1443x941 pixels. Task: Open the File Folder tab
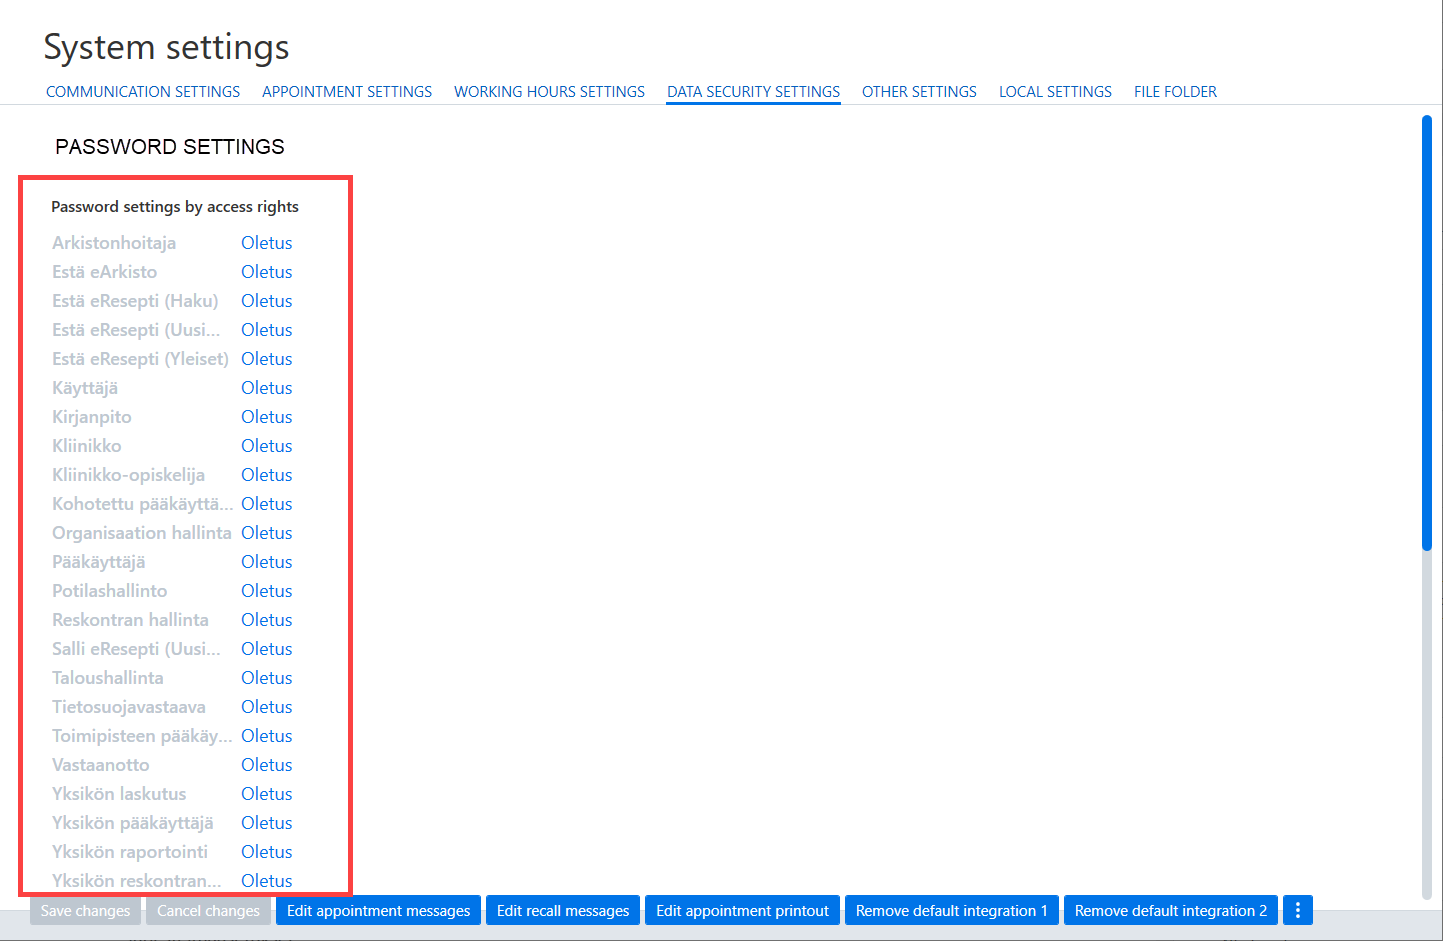coord(1175,92)
